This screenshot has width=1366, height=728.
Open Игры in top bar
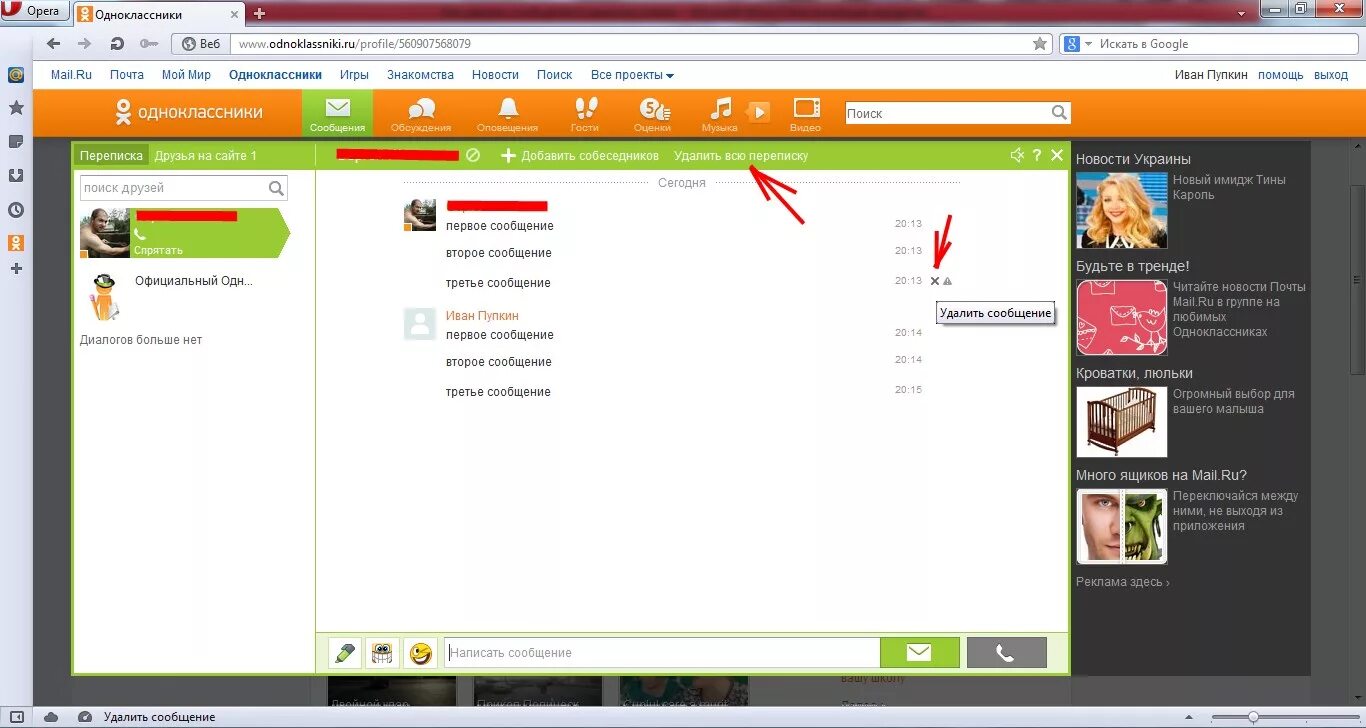coord(354,75)
